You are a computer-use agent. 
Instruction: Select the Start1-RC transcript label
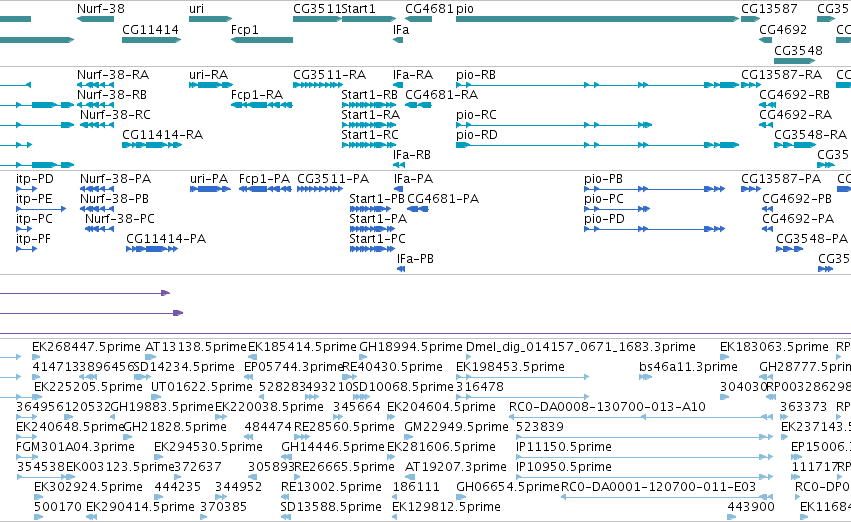click(370, 135)
